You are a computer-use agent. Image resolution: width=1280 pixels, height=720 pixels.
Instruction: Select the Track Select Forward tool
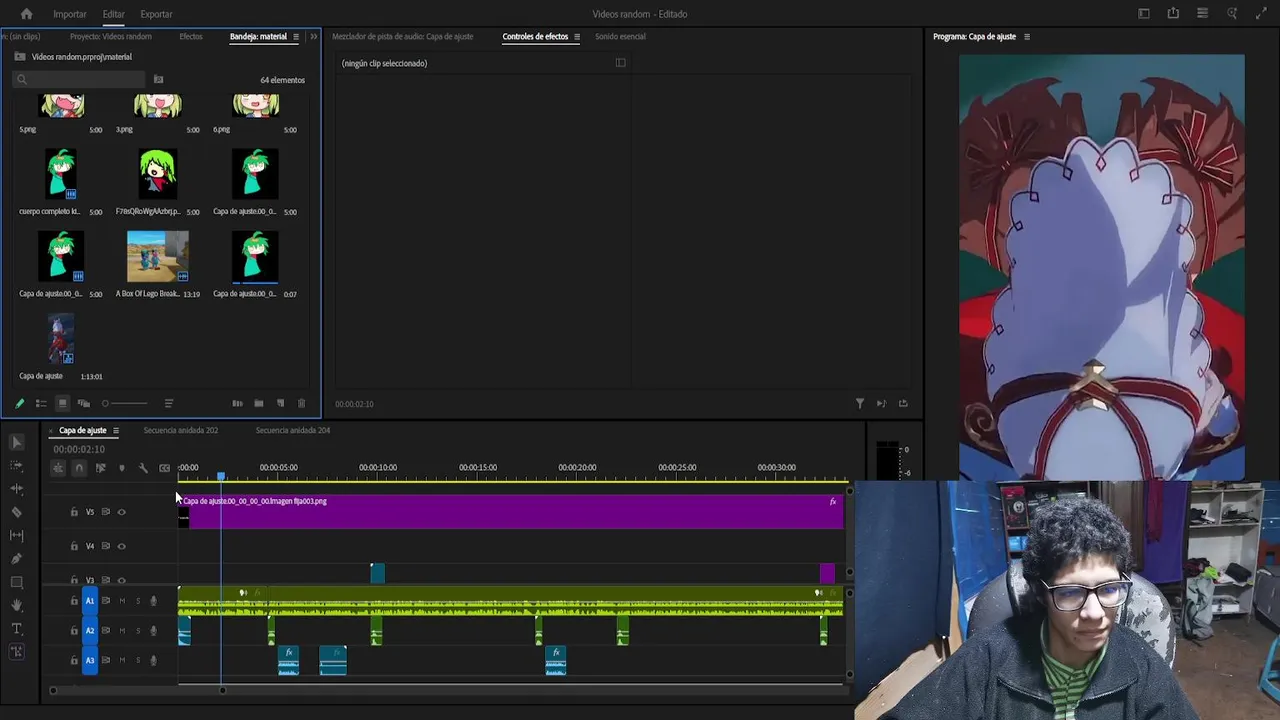tap(16, 466)
